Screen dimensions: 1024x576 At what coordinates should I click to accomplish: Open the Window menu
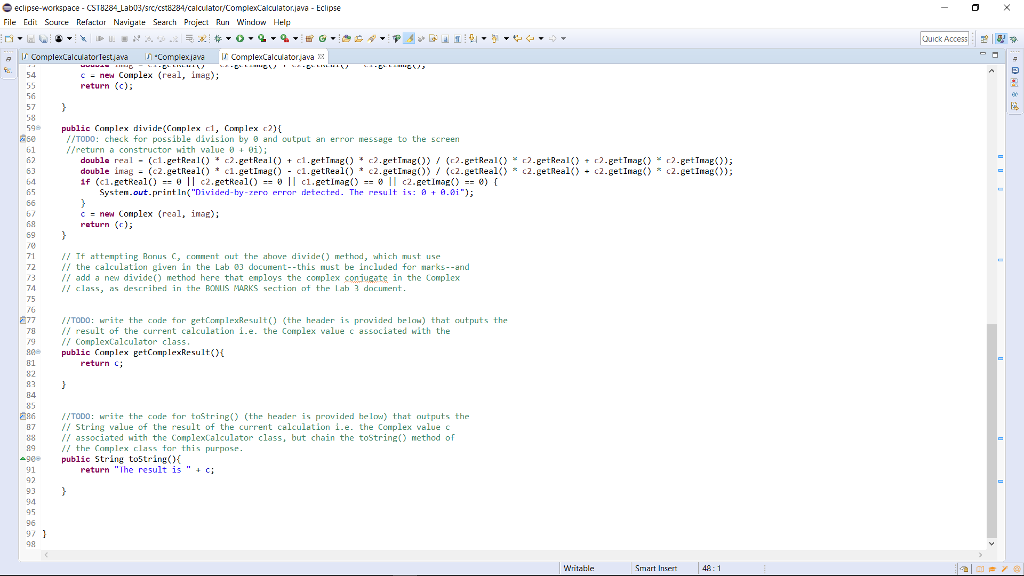pos(251,22)
